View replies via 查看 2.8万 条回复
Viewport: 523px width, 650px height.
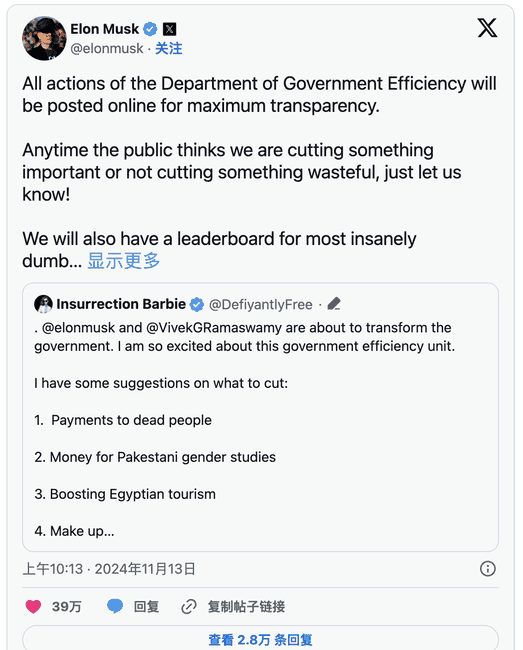click(260, 639)
